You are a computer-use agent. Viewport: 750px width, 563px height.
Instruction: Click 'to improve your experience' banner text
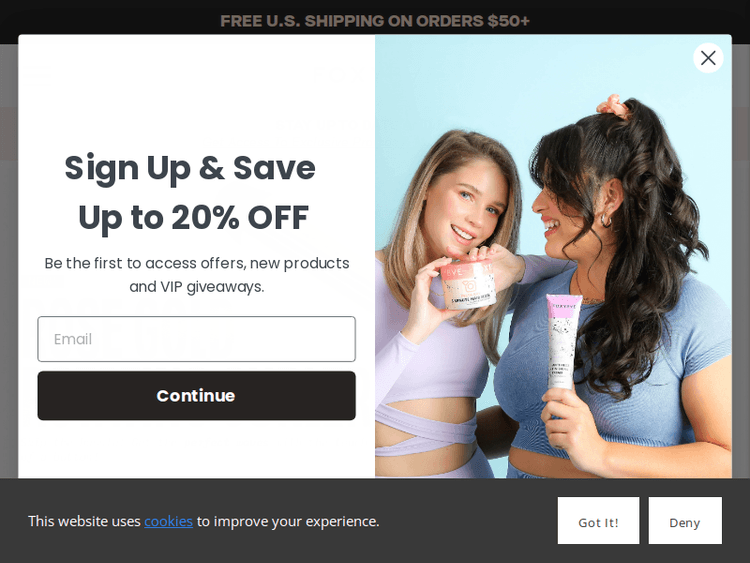click(288, 521)
